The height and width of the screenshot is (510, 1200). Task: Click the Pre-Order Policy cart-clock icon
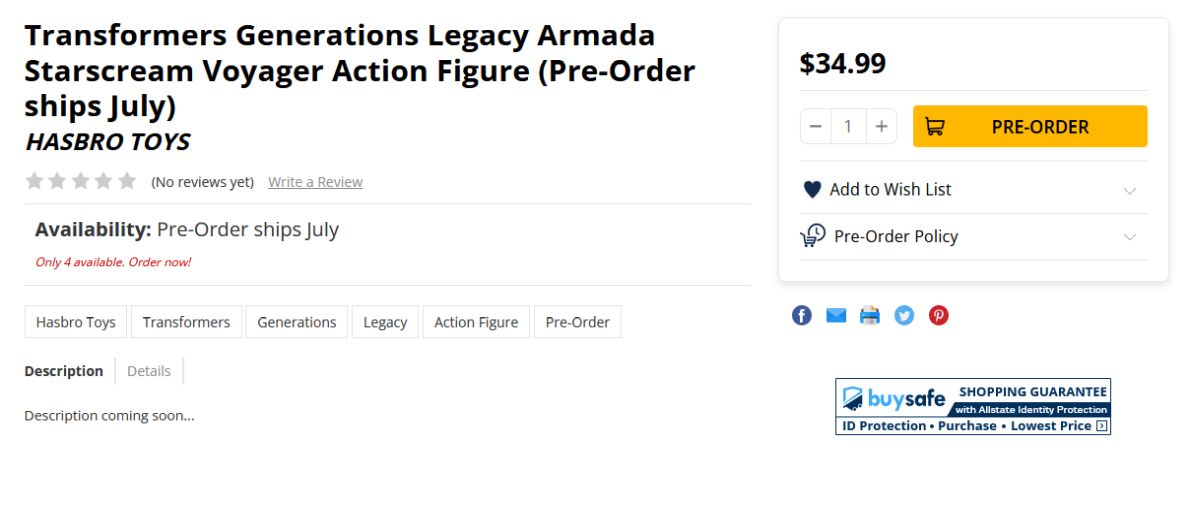813,236
